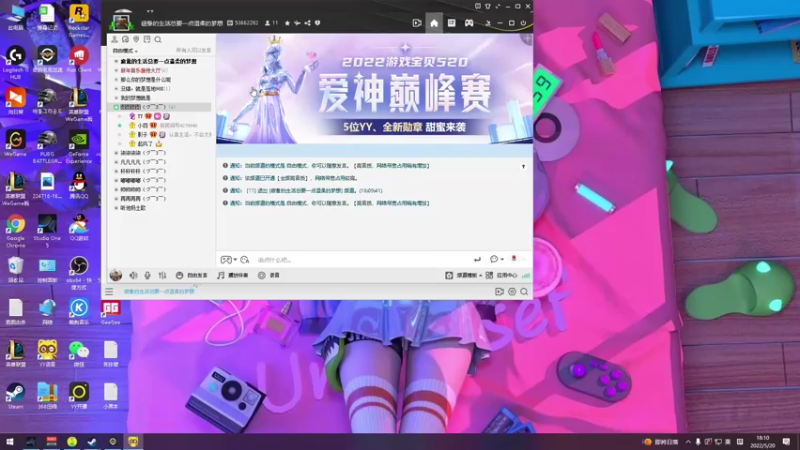Open the game emoji icon in chat input
Viewport: 800px width, 450px height.
pyautogui.click(x=226, y=260)
